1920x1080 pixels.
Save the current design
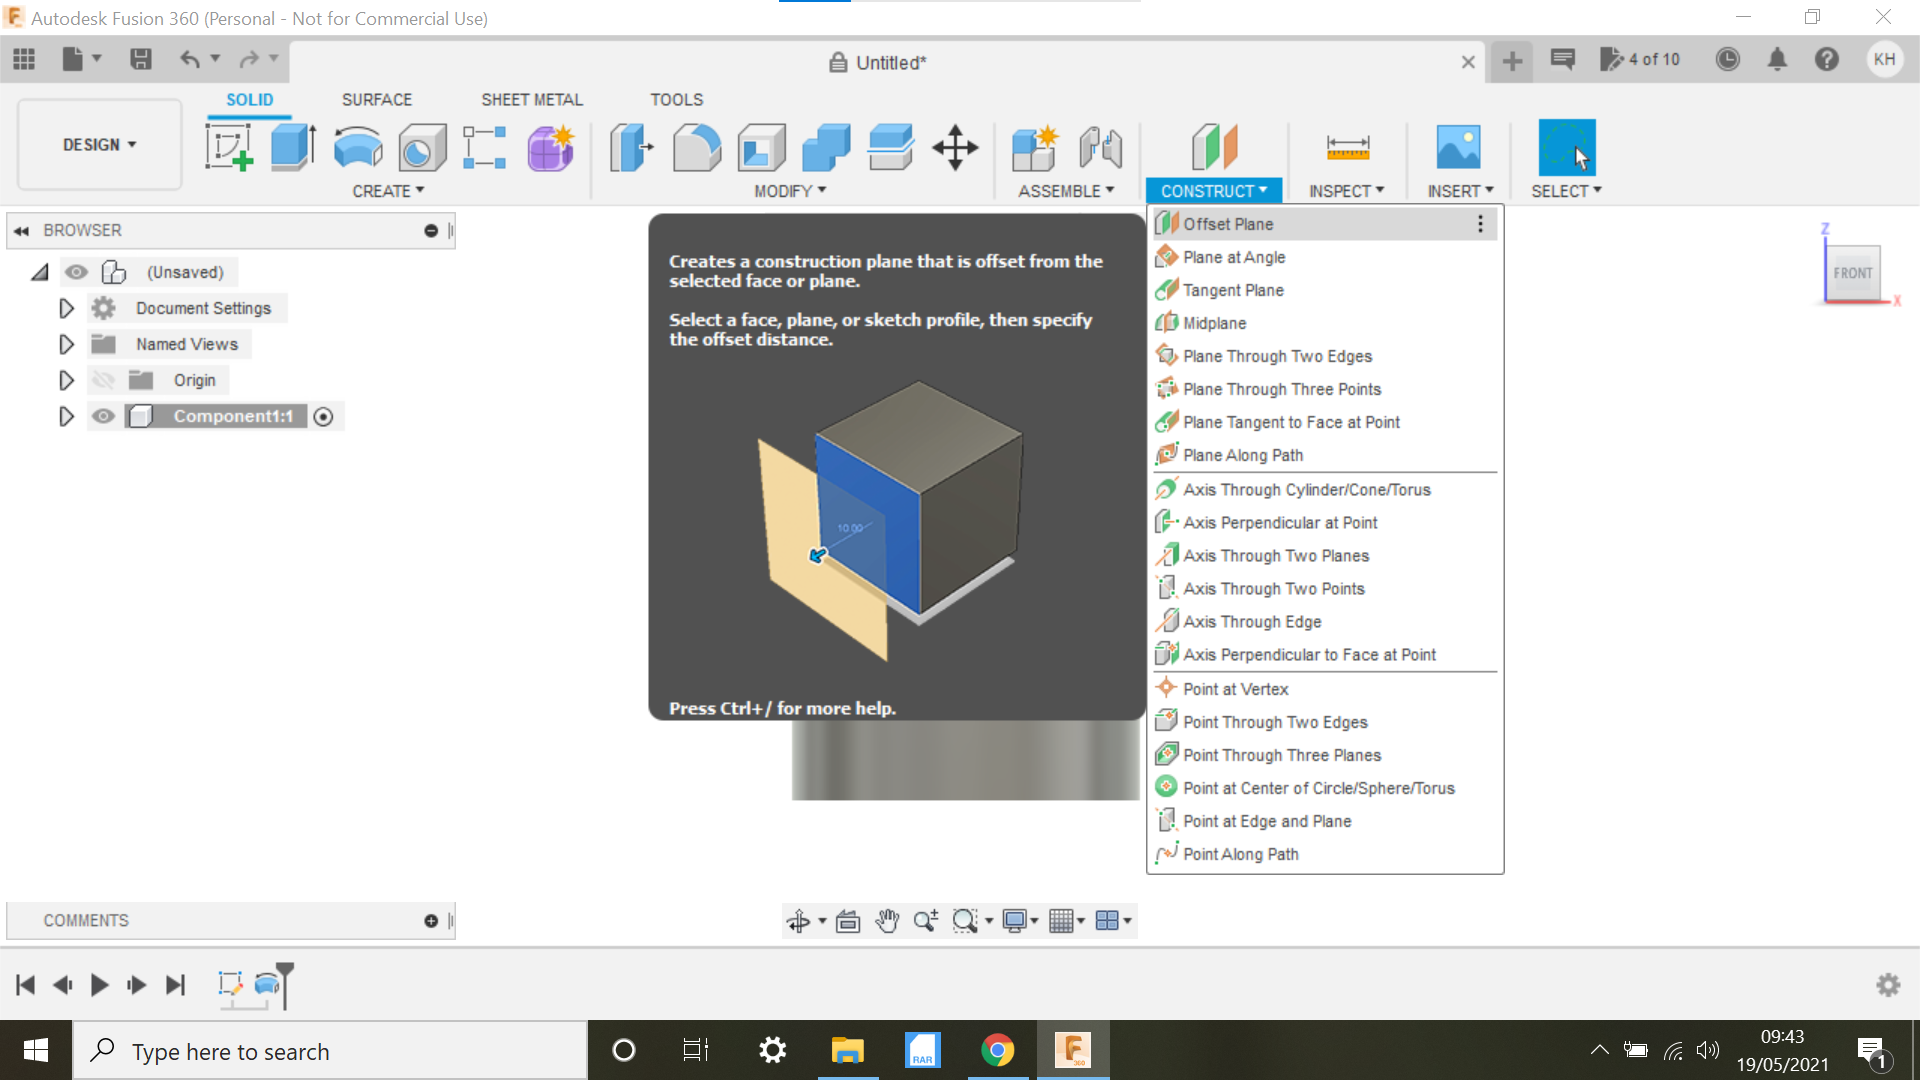coord(140,59)
